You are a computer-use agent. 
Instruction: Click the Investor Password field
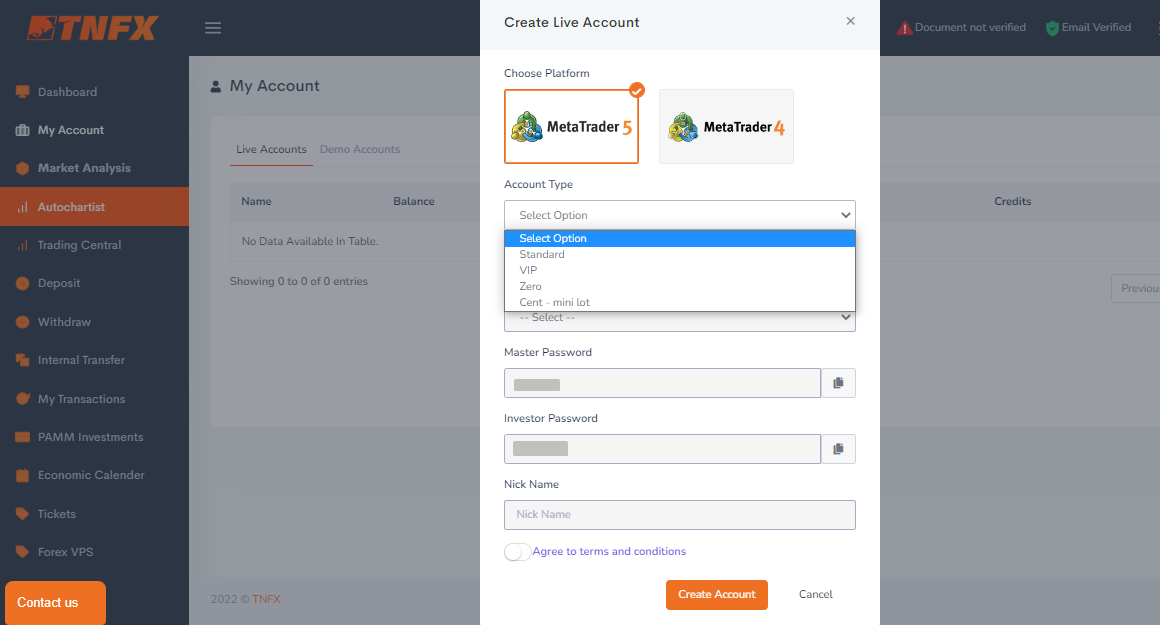[x=662, y=449]
